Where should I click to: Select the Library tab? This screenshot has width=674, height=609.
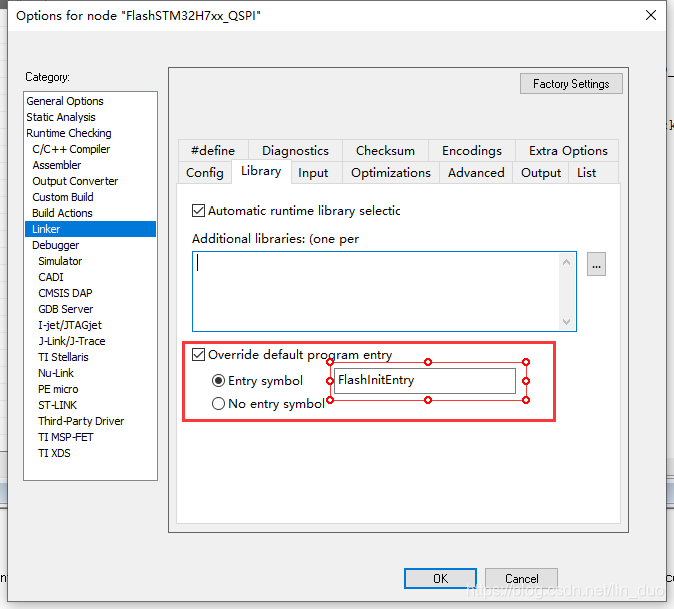pyautogui.click(x=261, y=171)
